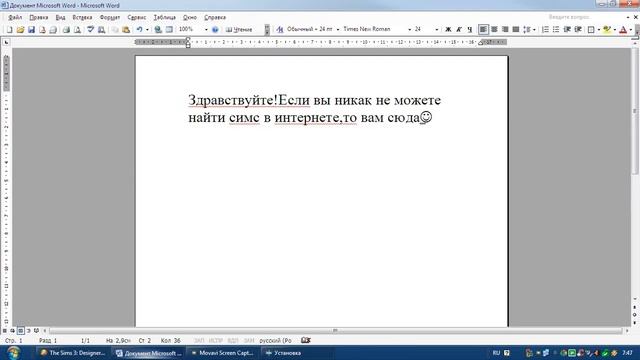Align text to the right
Image resolution: width=640 pixels, height=360 pixels.
(x=505, y=29)
